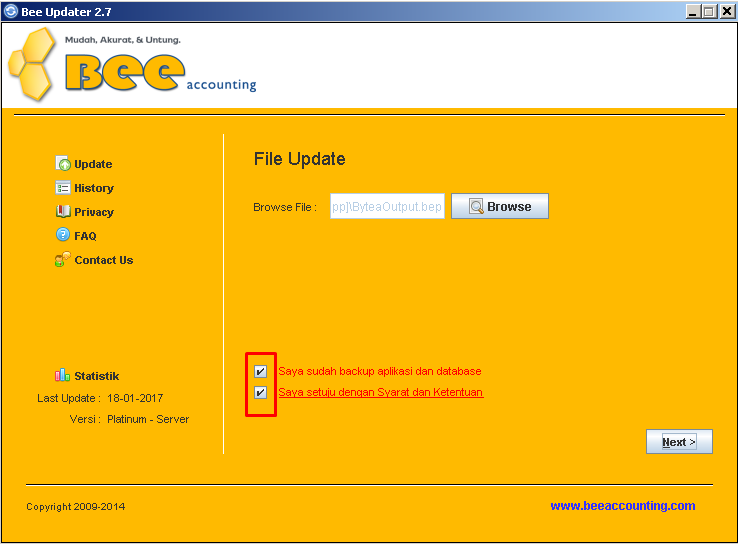Click the Next > button
The height and width of the screenshot is (544, 738).
pos(679,442)
